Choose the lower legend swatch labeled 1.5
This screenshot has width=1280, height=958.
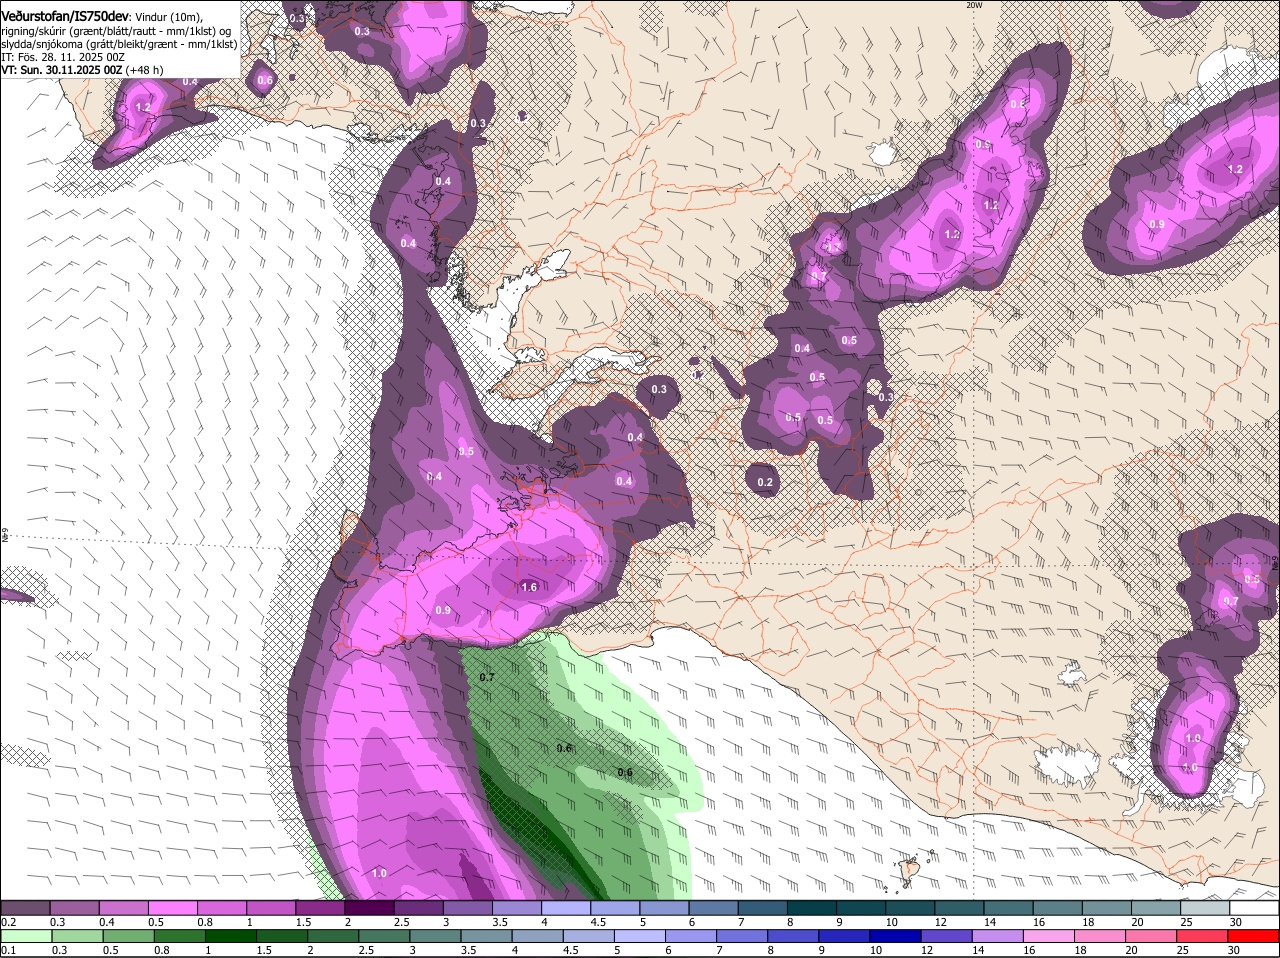tap(281, 936)
